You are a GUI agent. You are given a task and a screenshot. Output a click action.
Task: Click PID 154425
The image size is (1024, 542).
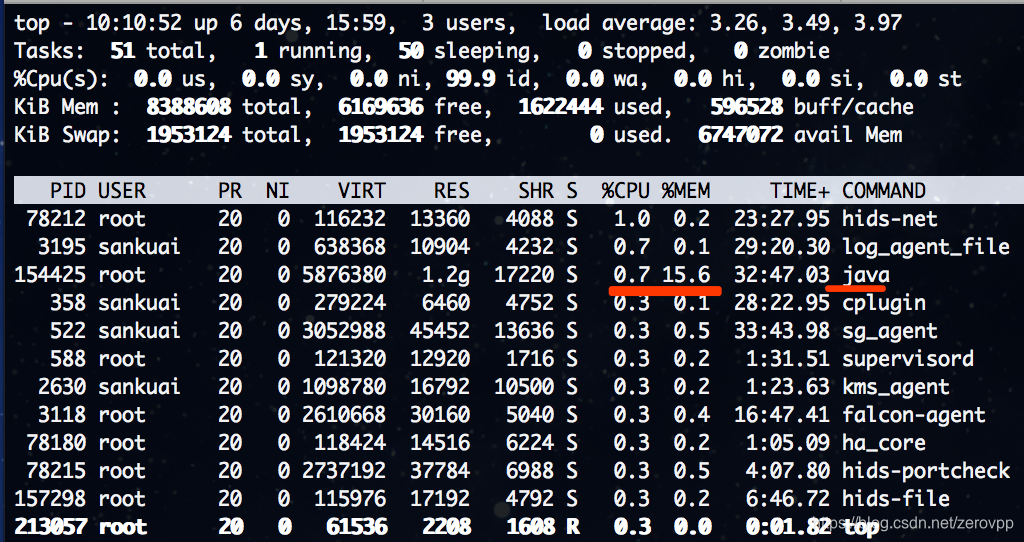(50, 275)
